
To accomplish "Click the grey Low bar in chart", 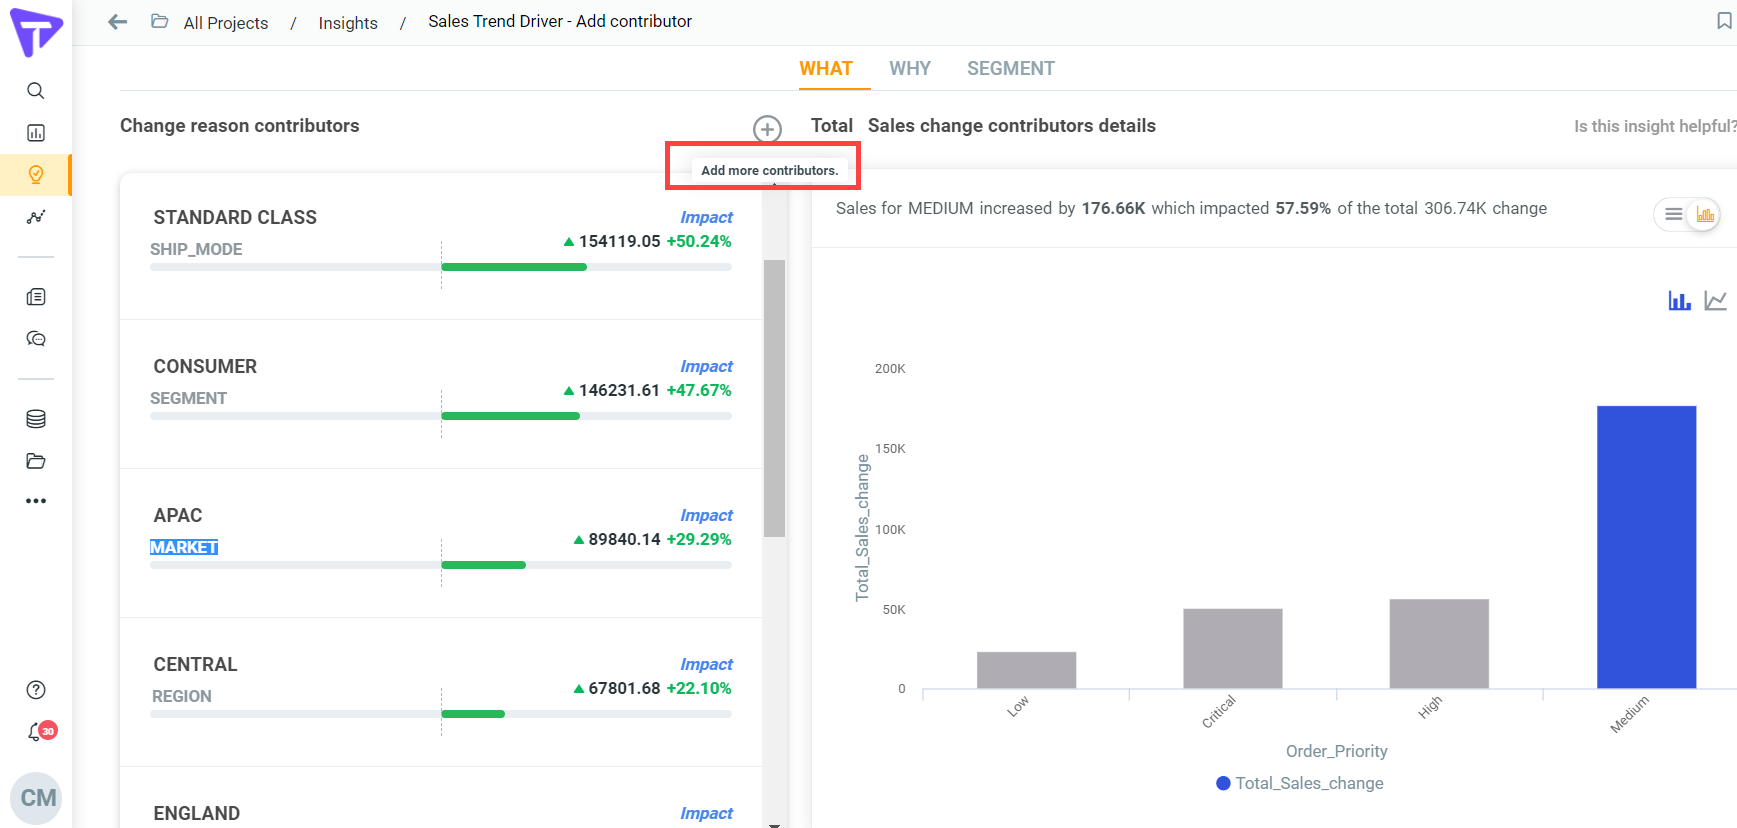I will 1026,670.
